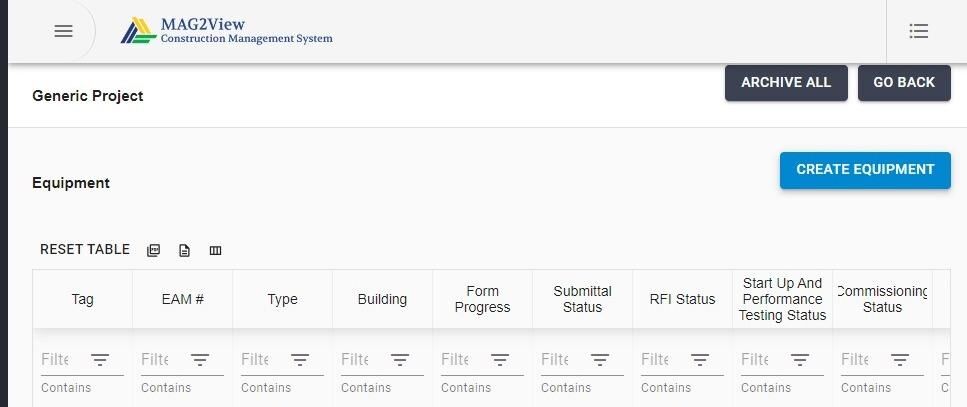Viewport: 967px width, 407px height.
Task: Click the Archive All button
Action: [x=786, y=83]
